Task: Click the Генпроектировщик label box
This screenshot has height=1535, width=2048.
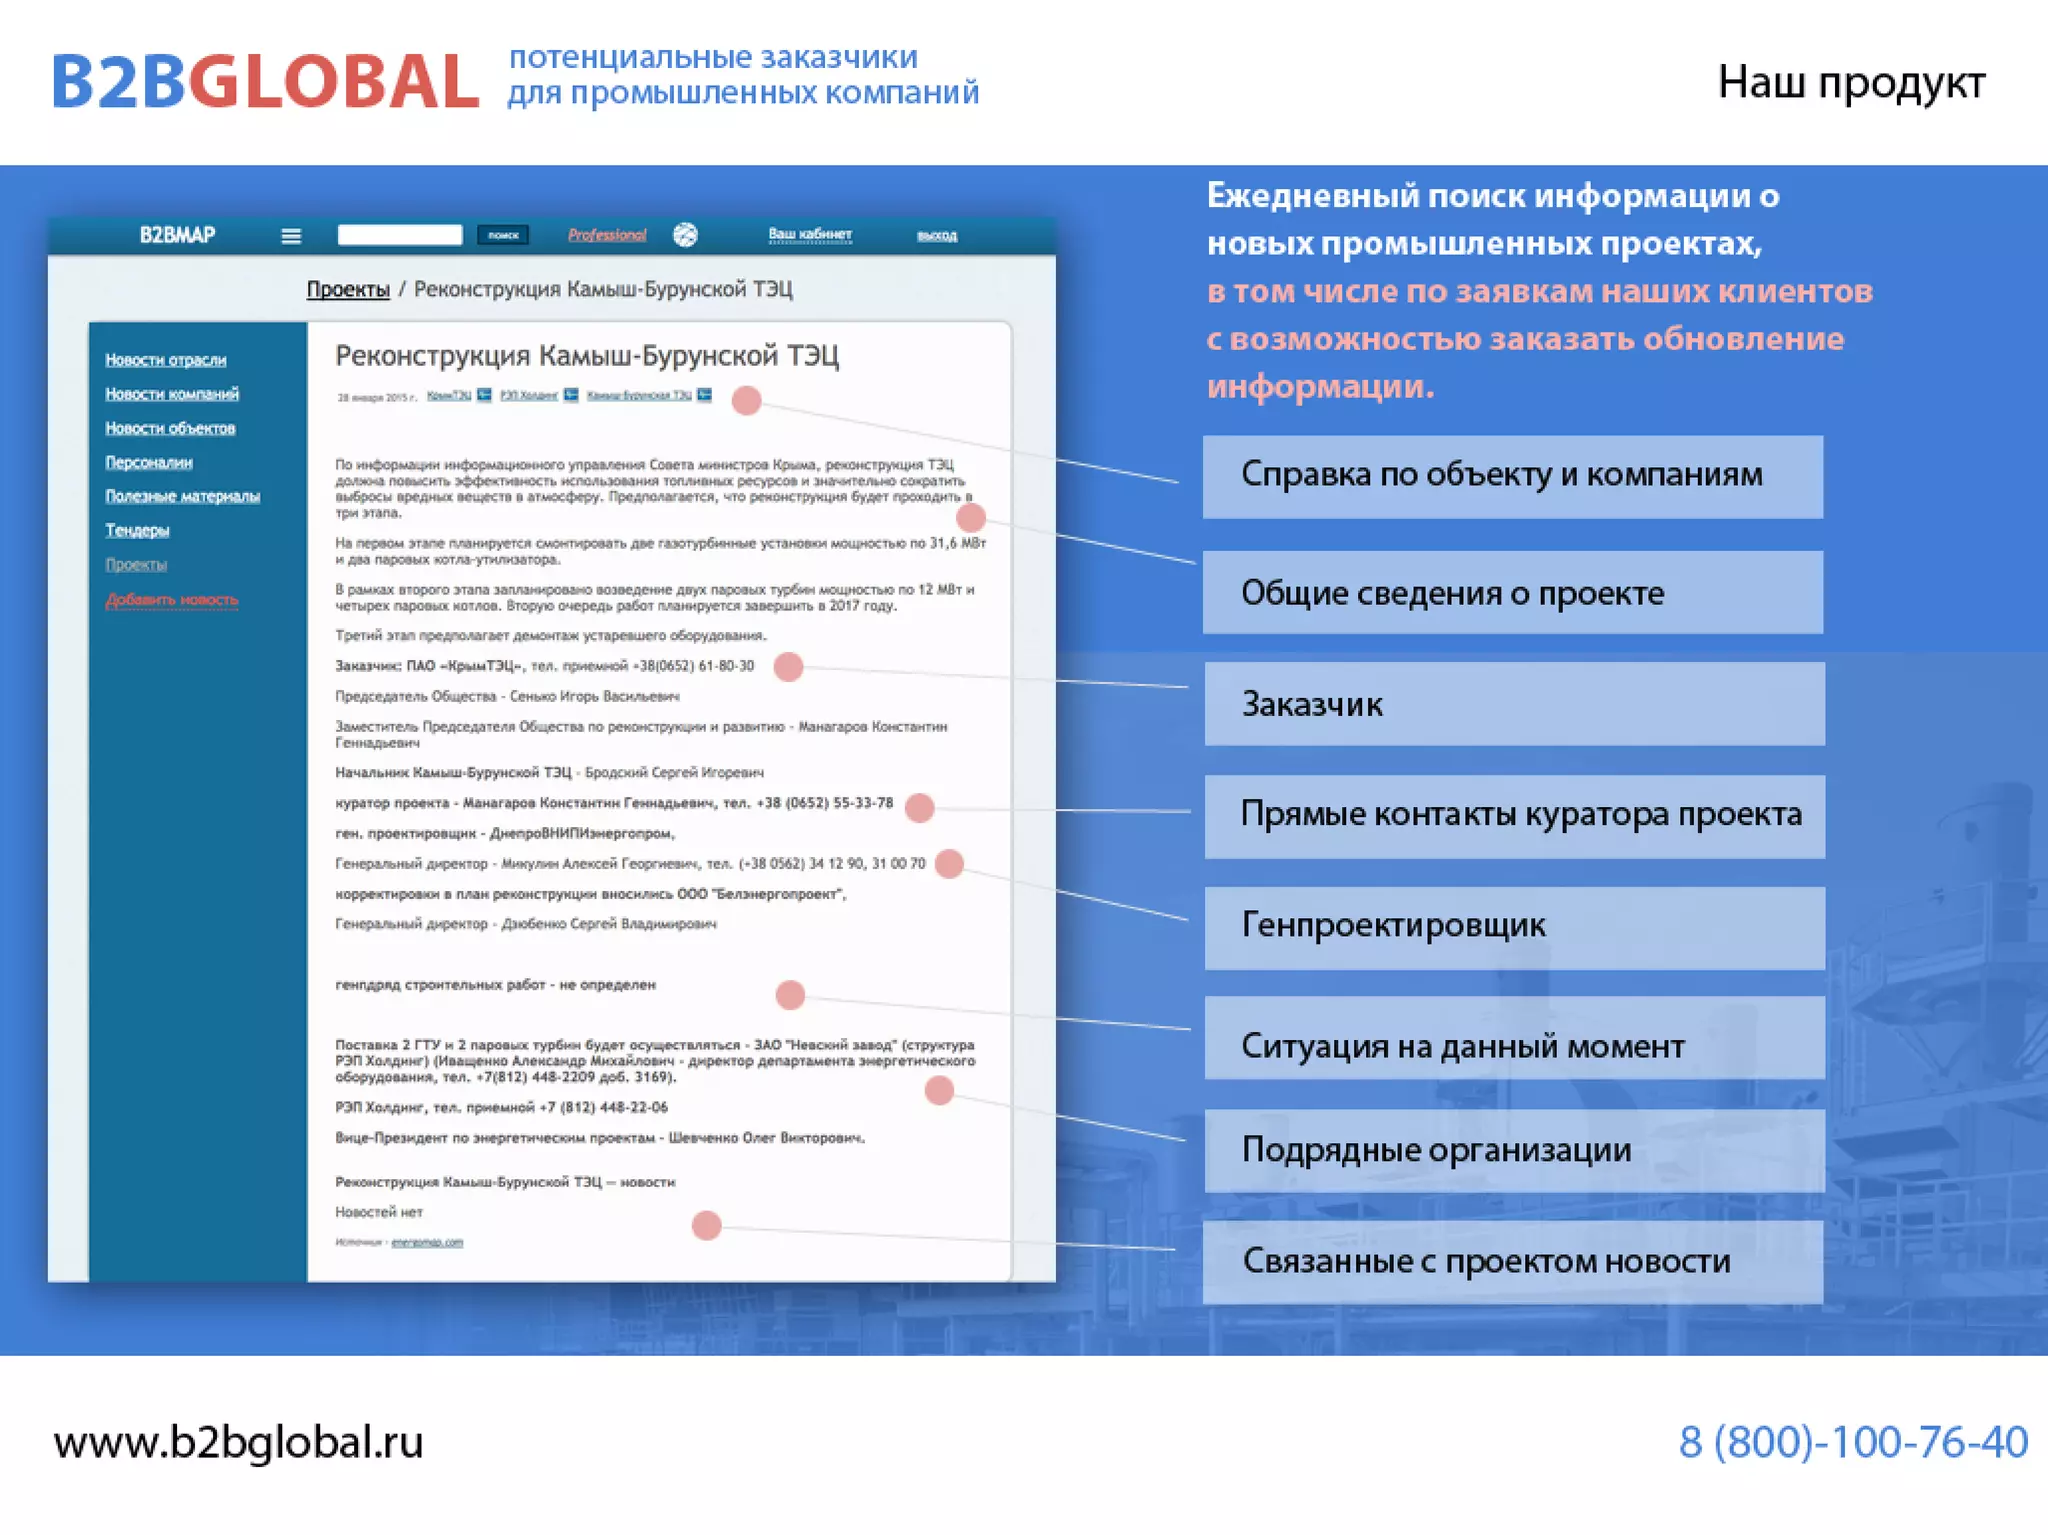Action: tap(1514, 927)
